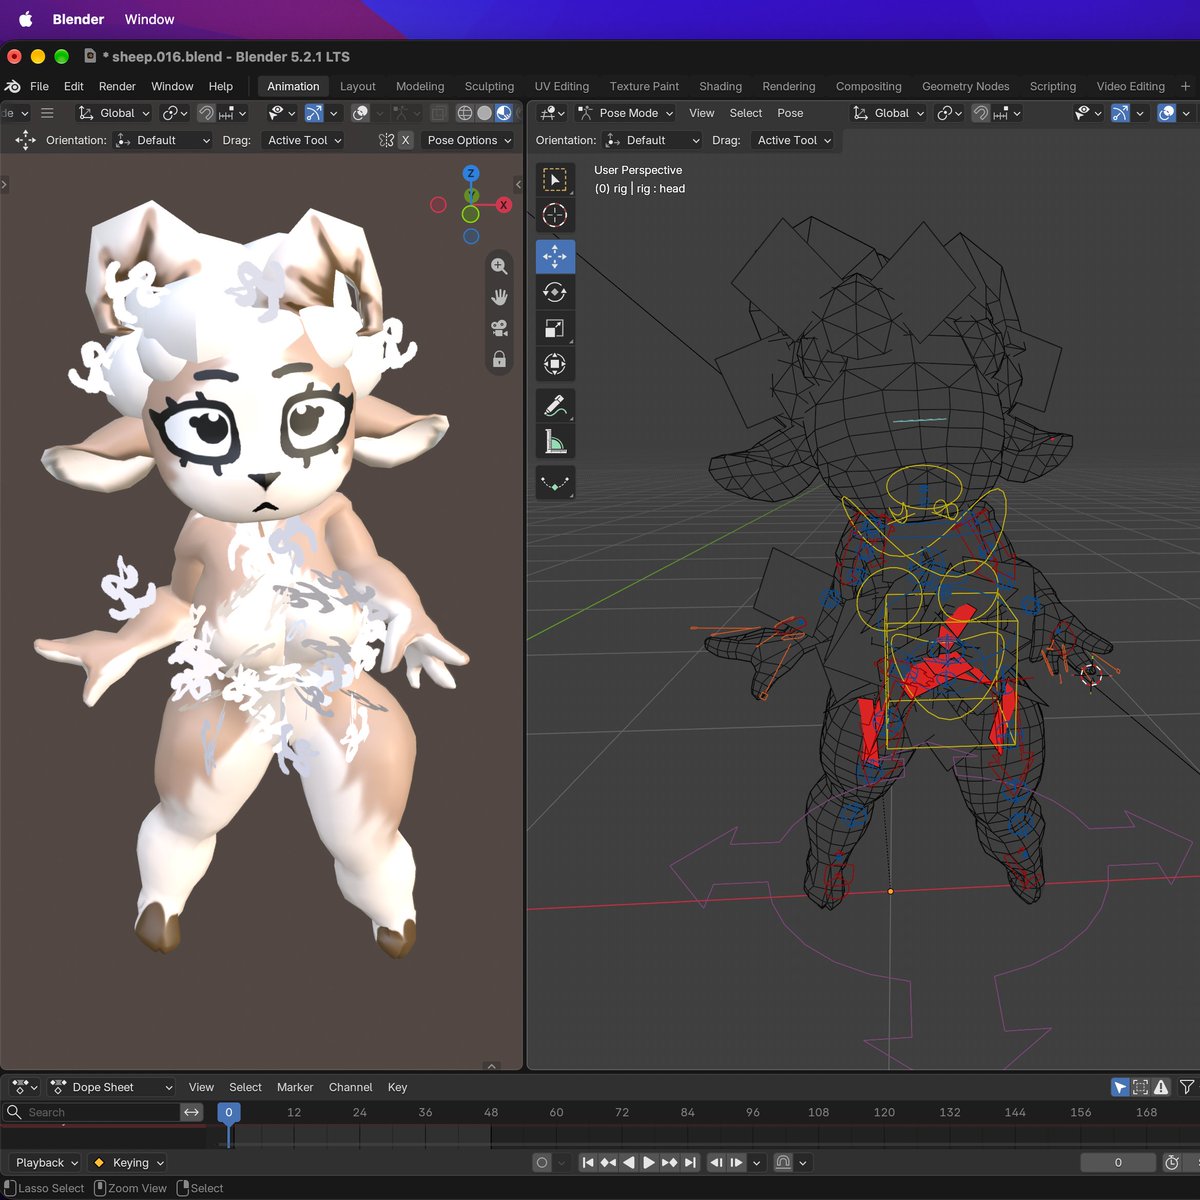Toggle gizmo display in right viewport

point(1120,113)
